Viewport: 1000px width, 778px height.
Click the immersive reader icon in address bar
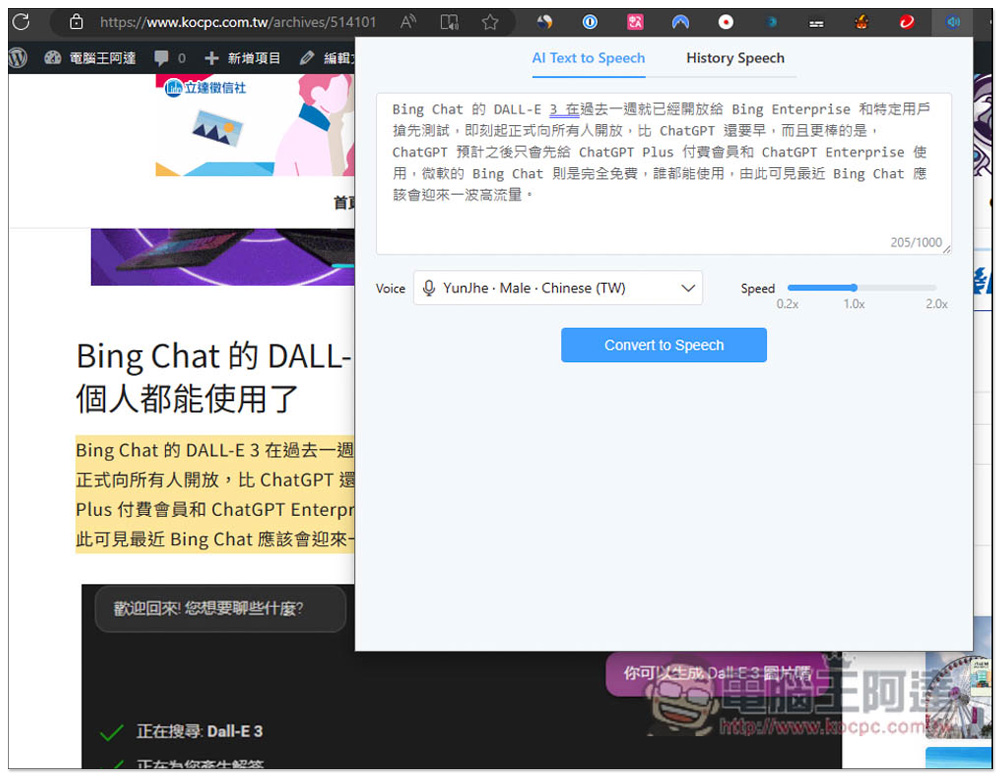(x=450, y=21)
